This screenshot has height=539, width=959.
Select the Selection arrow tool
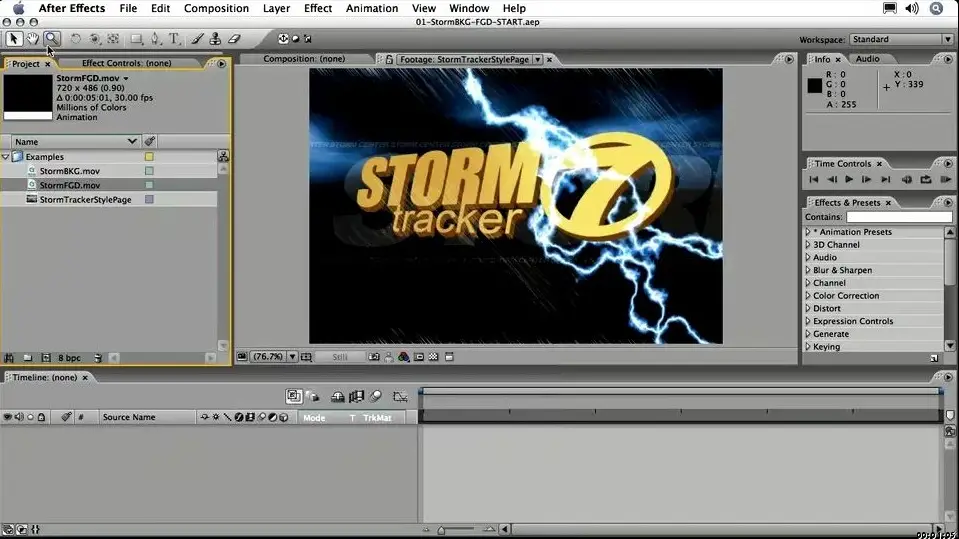pyautogui.click(x=13, y=39)
